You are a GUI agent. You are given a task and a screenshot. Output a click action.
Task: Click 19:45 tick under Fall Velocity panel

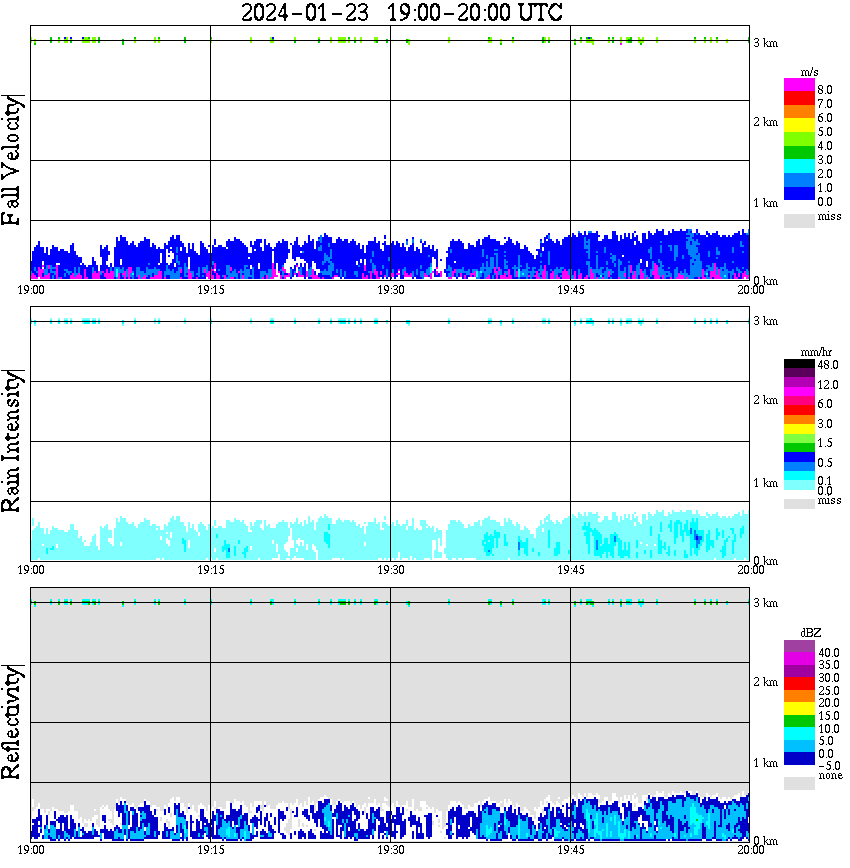pos(571,290)
